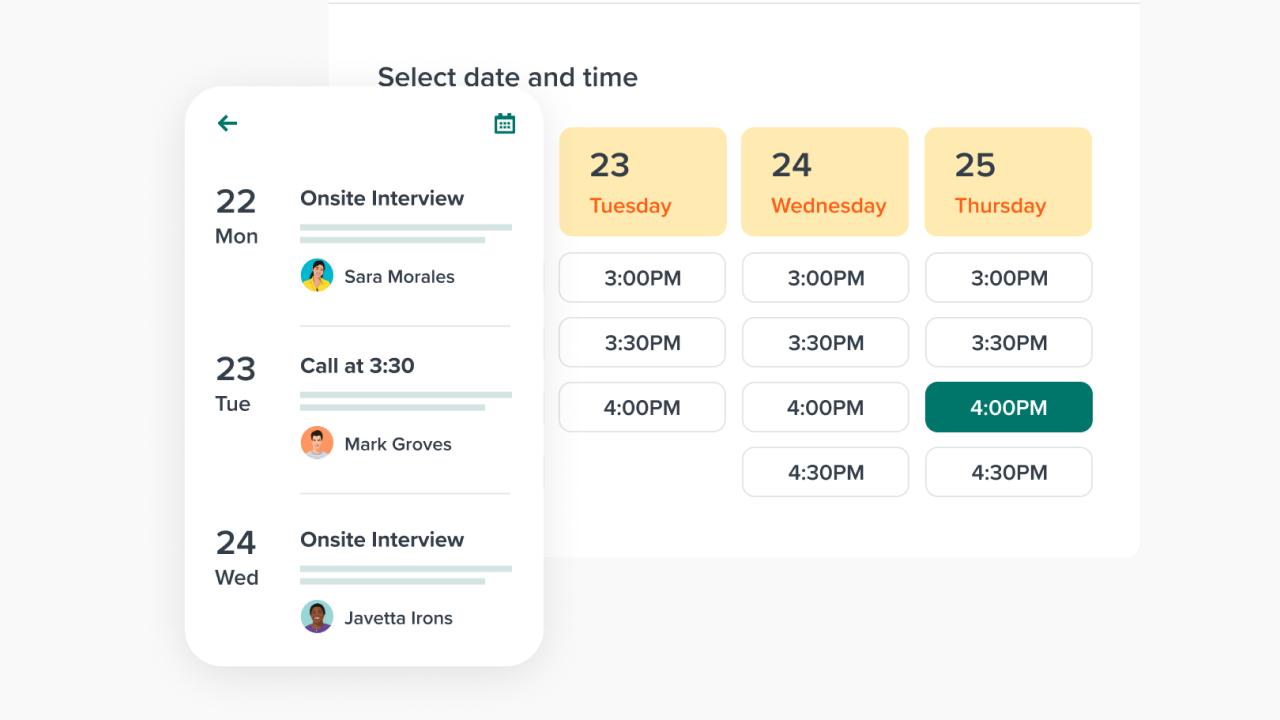The width and height of the screenshot is (1280, 720).
Task: Select the 23 Tuesday date tab
Action: tap(642, 182)
